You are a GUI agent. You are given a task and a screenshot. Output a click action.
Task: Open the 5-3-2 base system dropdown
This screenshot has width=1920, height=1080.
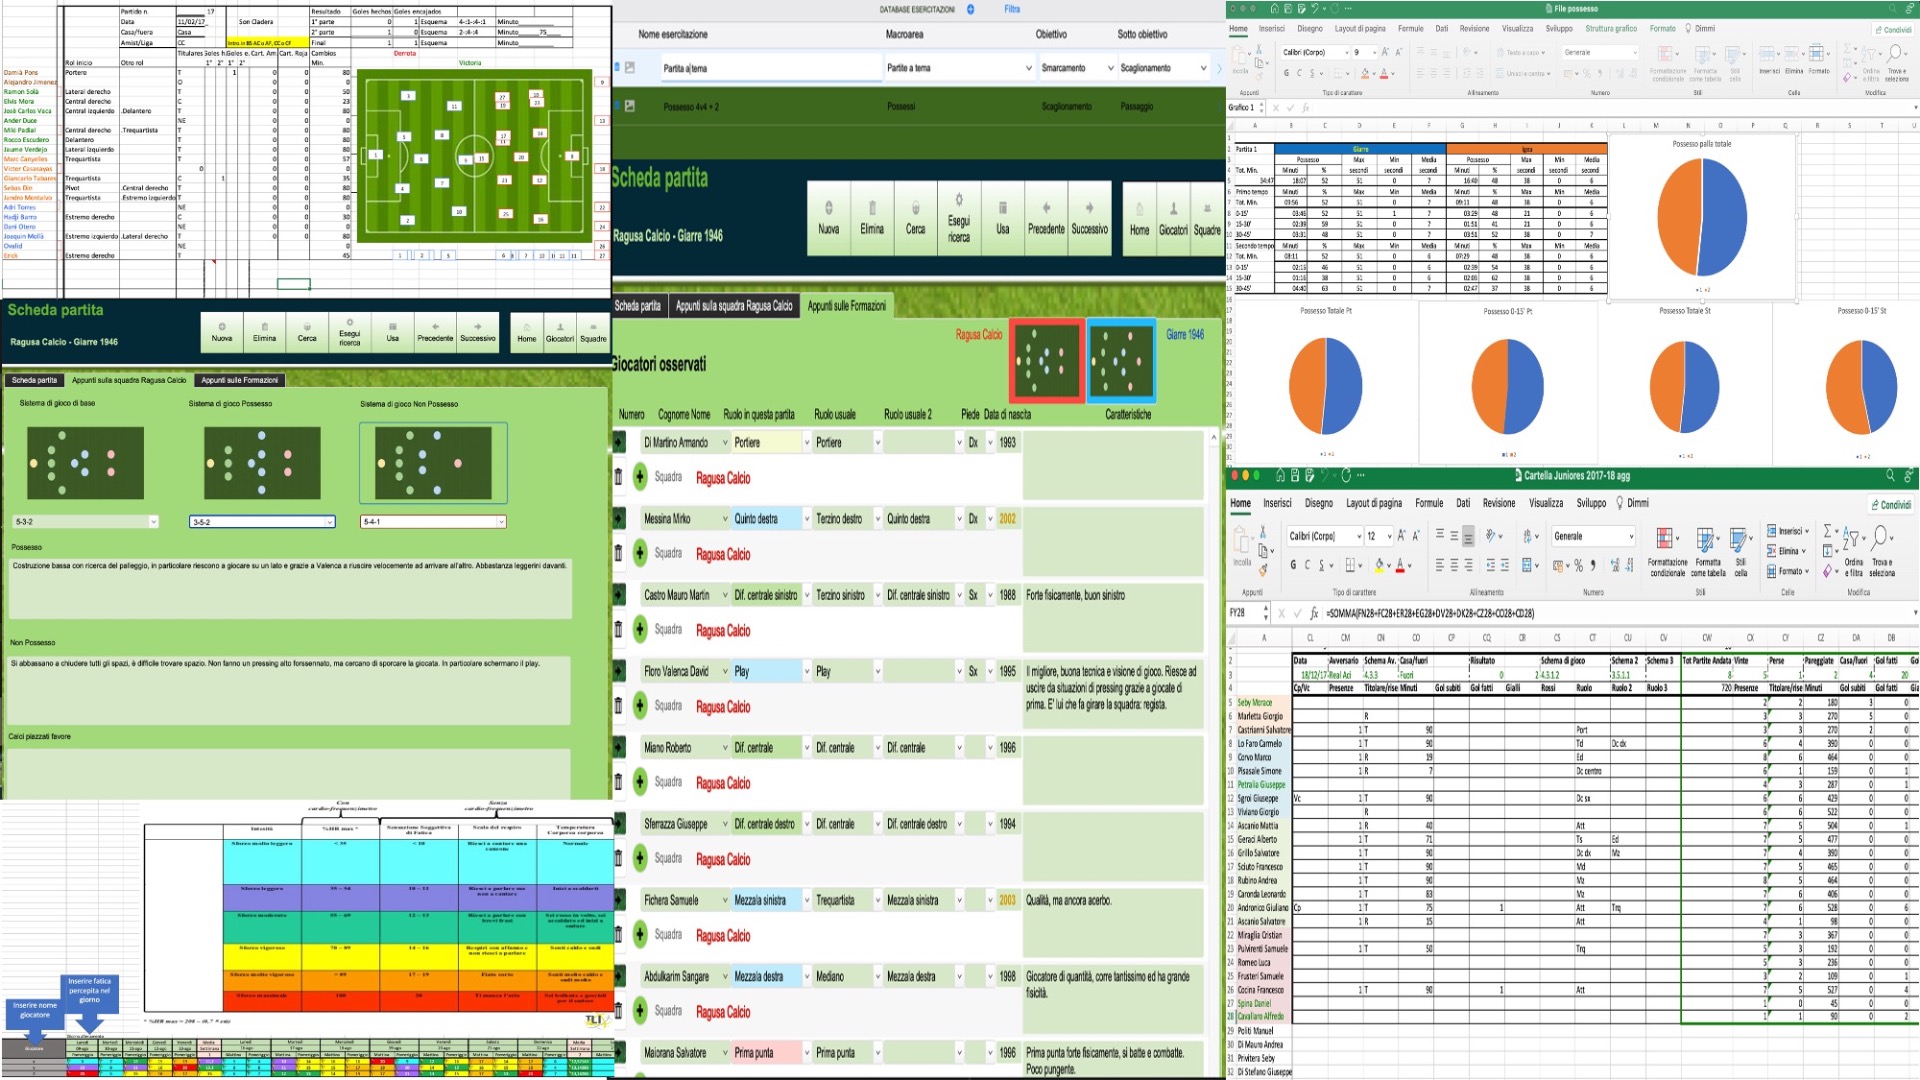[x=85, y=521]
